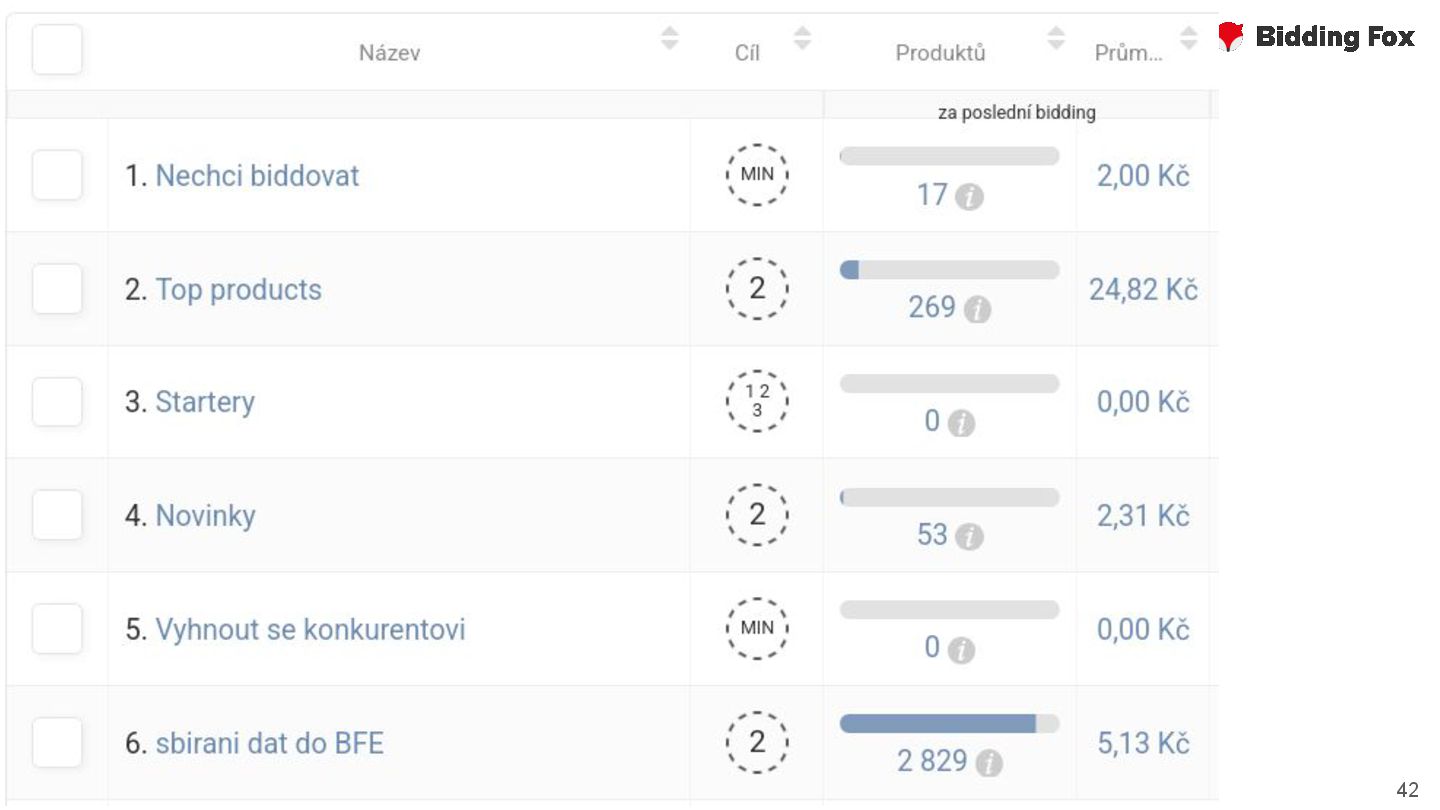The image size is (1440, 810).
Task: Click info icon beside 2 829 products
Action: (988, 764)
